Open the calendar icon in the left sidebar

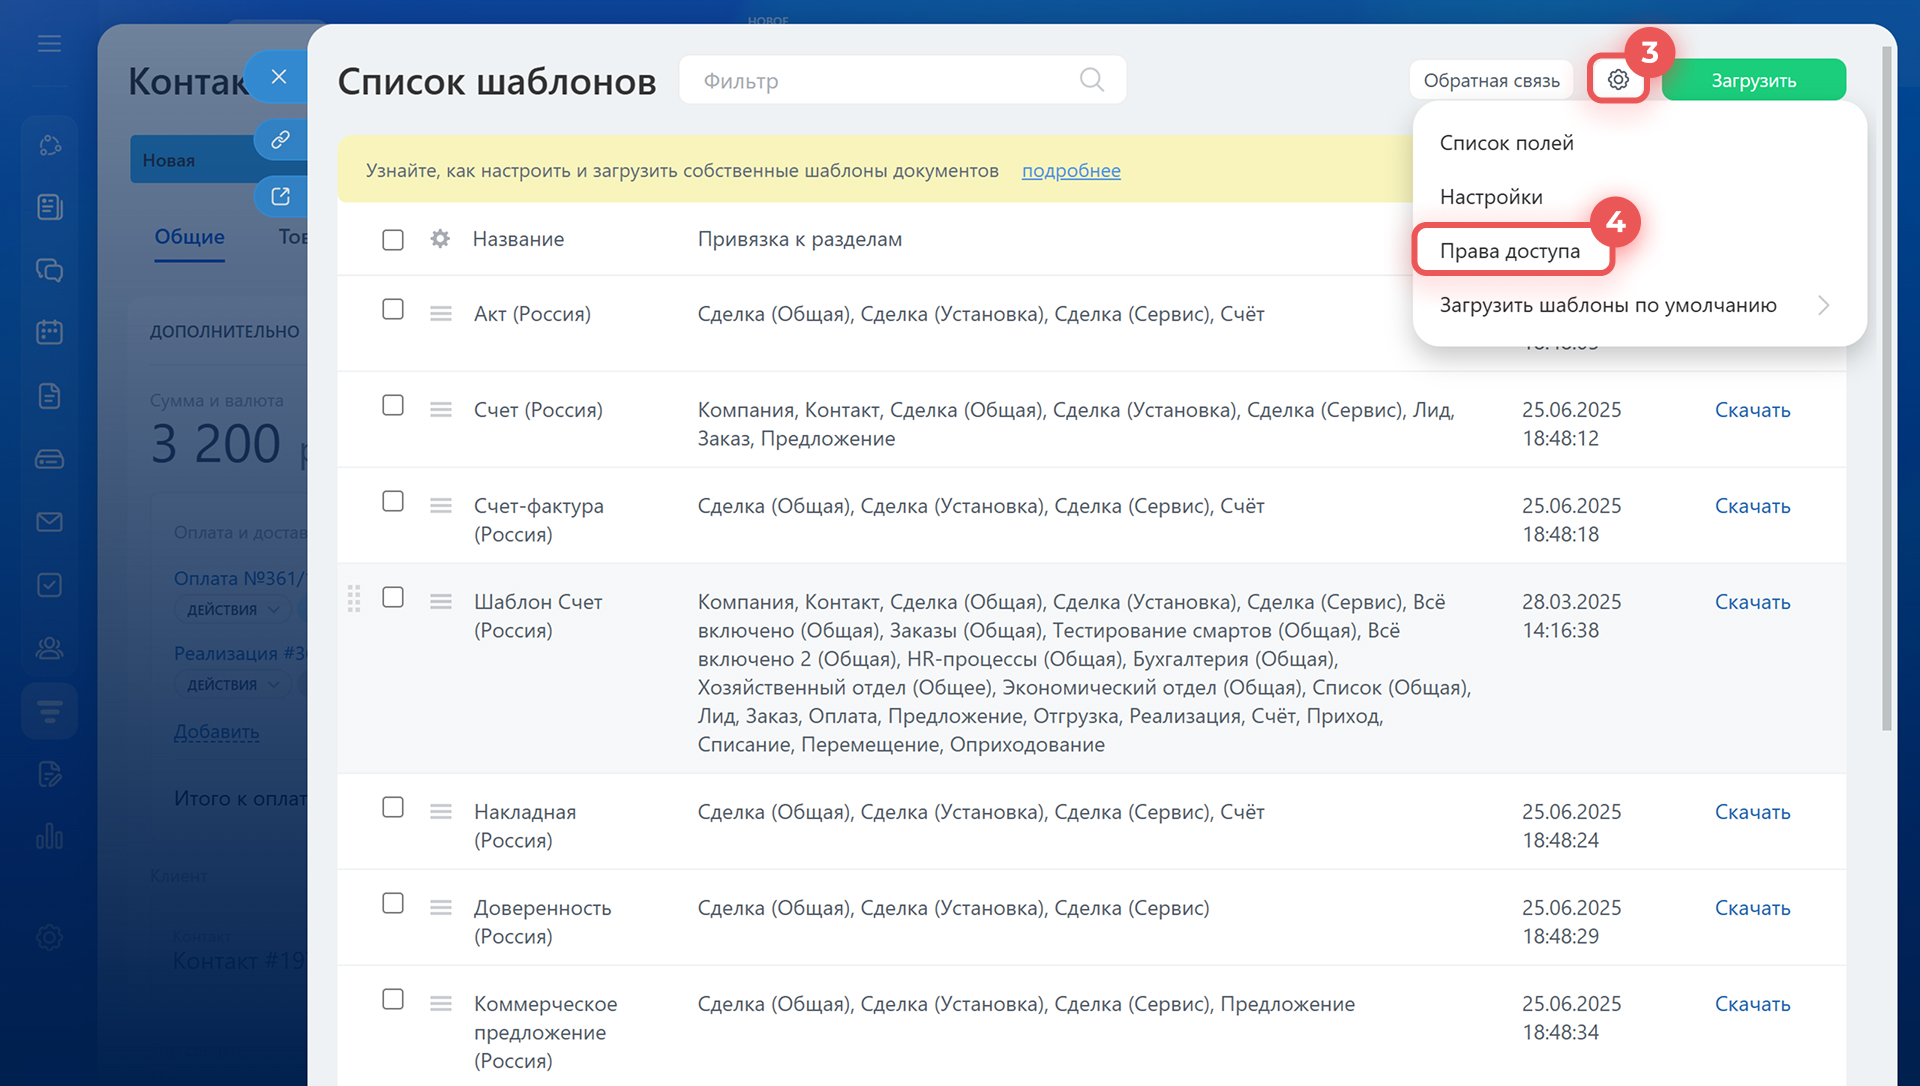(x=49, y=332)
